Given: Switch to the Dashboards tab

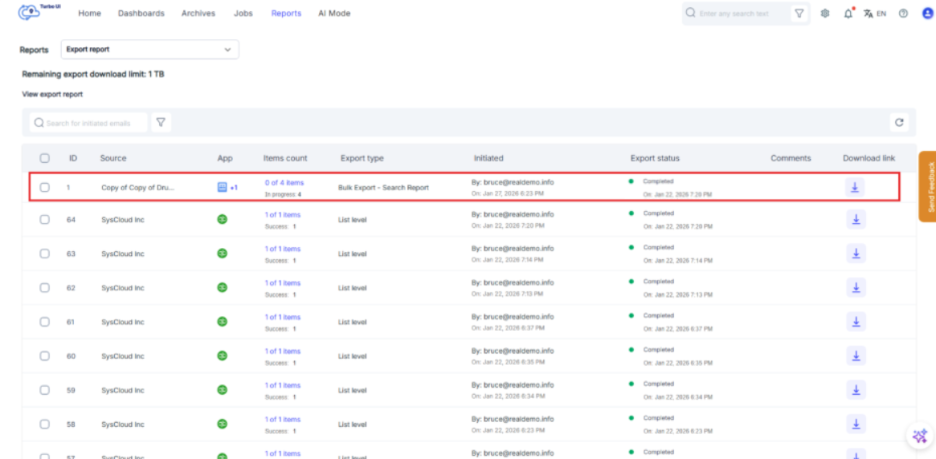Looking at the screenshot, I should pyautogui.click(x=141, y=14).
